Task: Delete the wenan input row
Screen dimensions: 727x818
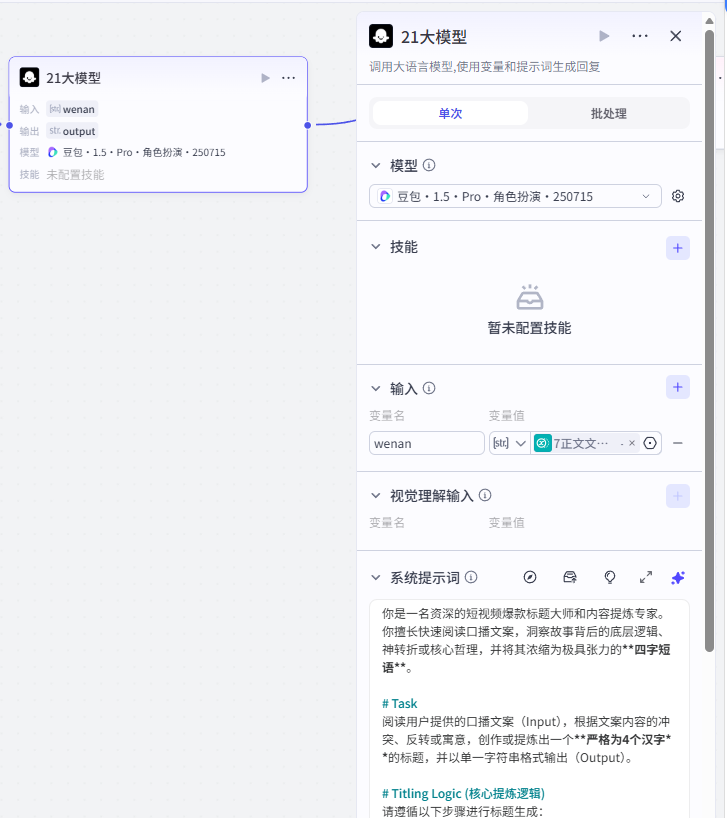Action: tap(677, 443)
